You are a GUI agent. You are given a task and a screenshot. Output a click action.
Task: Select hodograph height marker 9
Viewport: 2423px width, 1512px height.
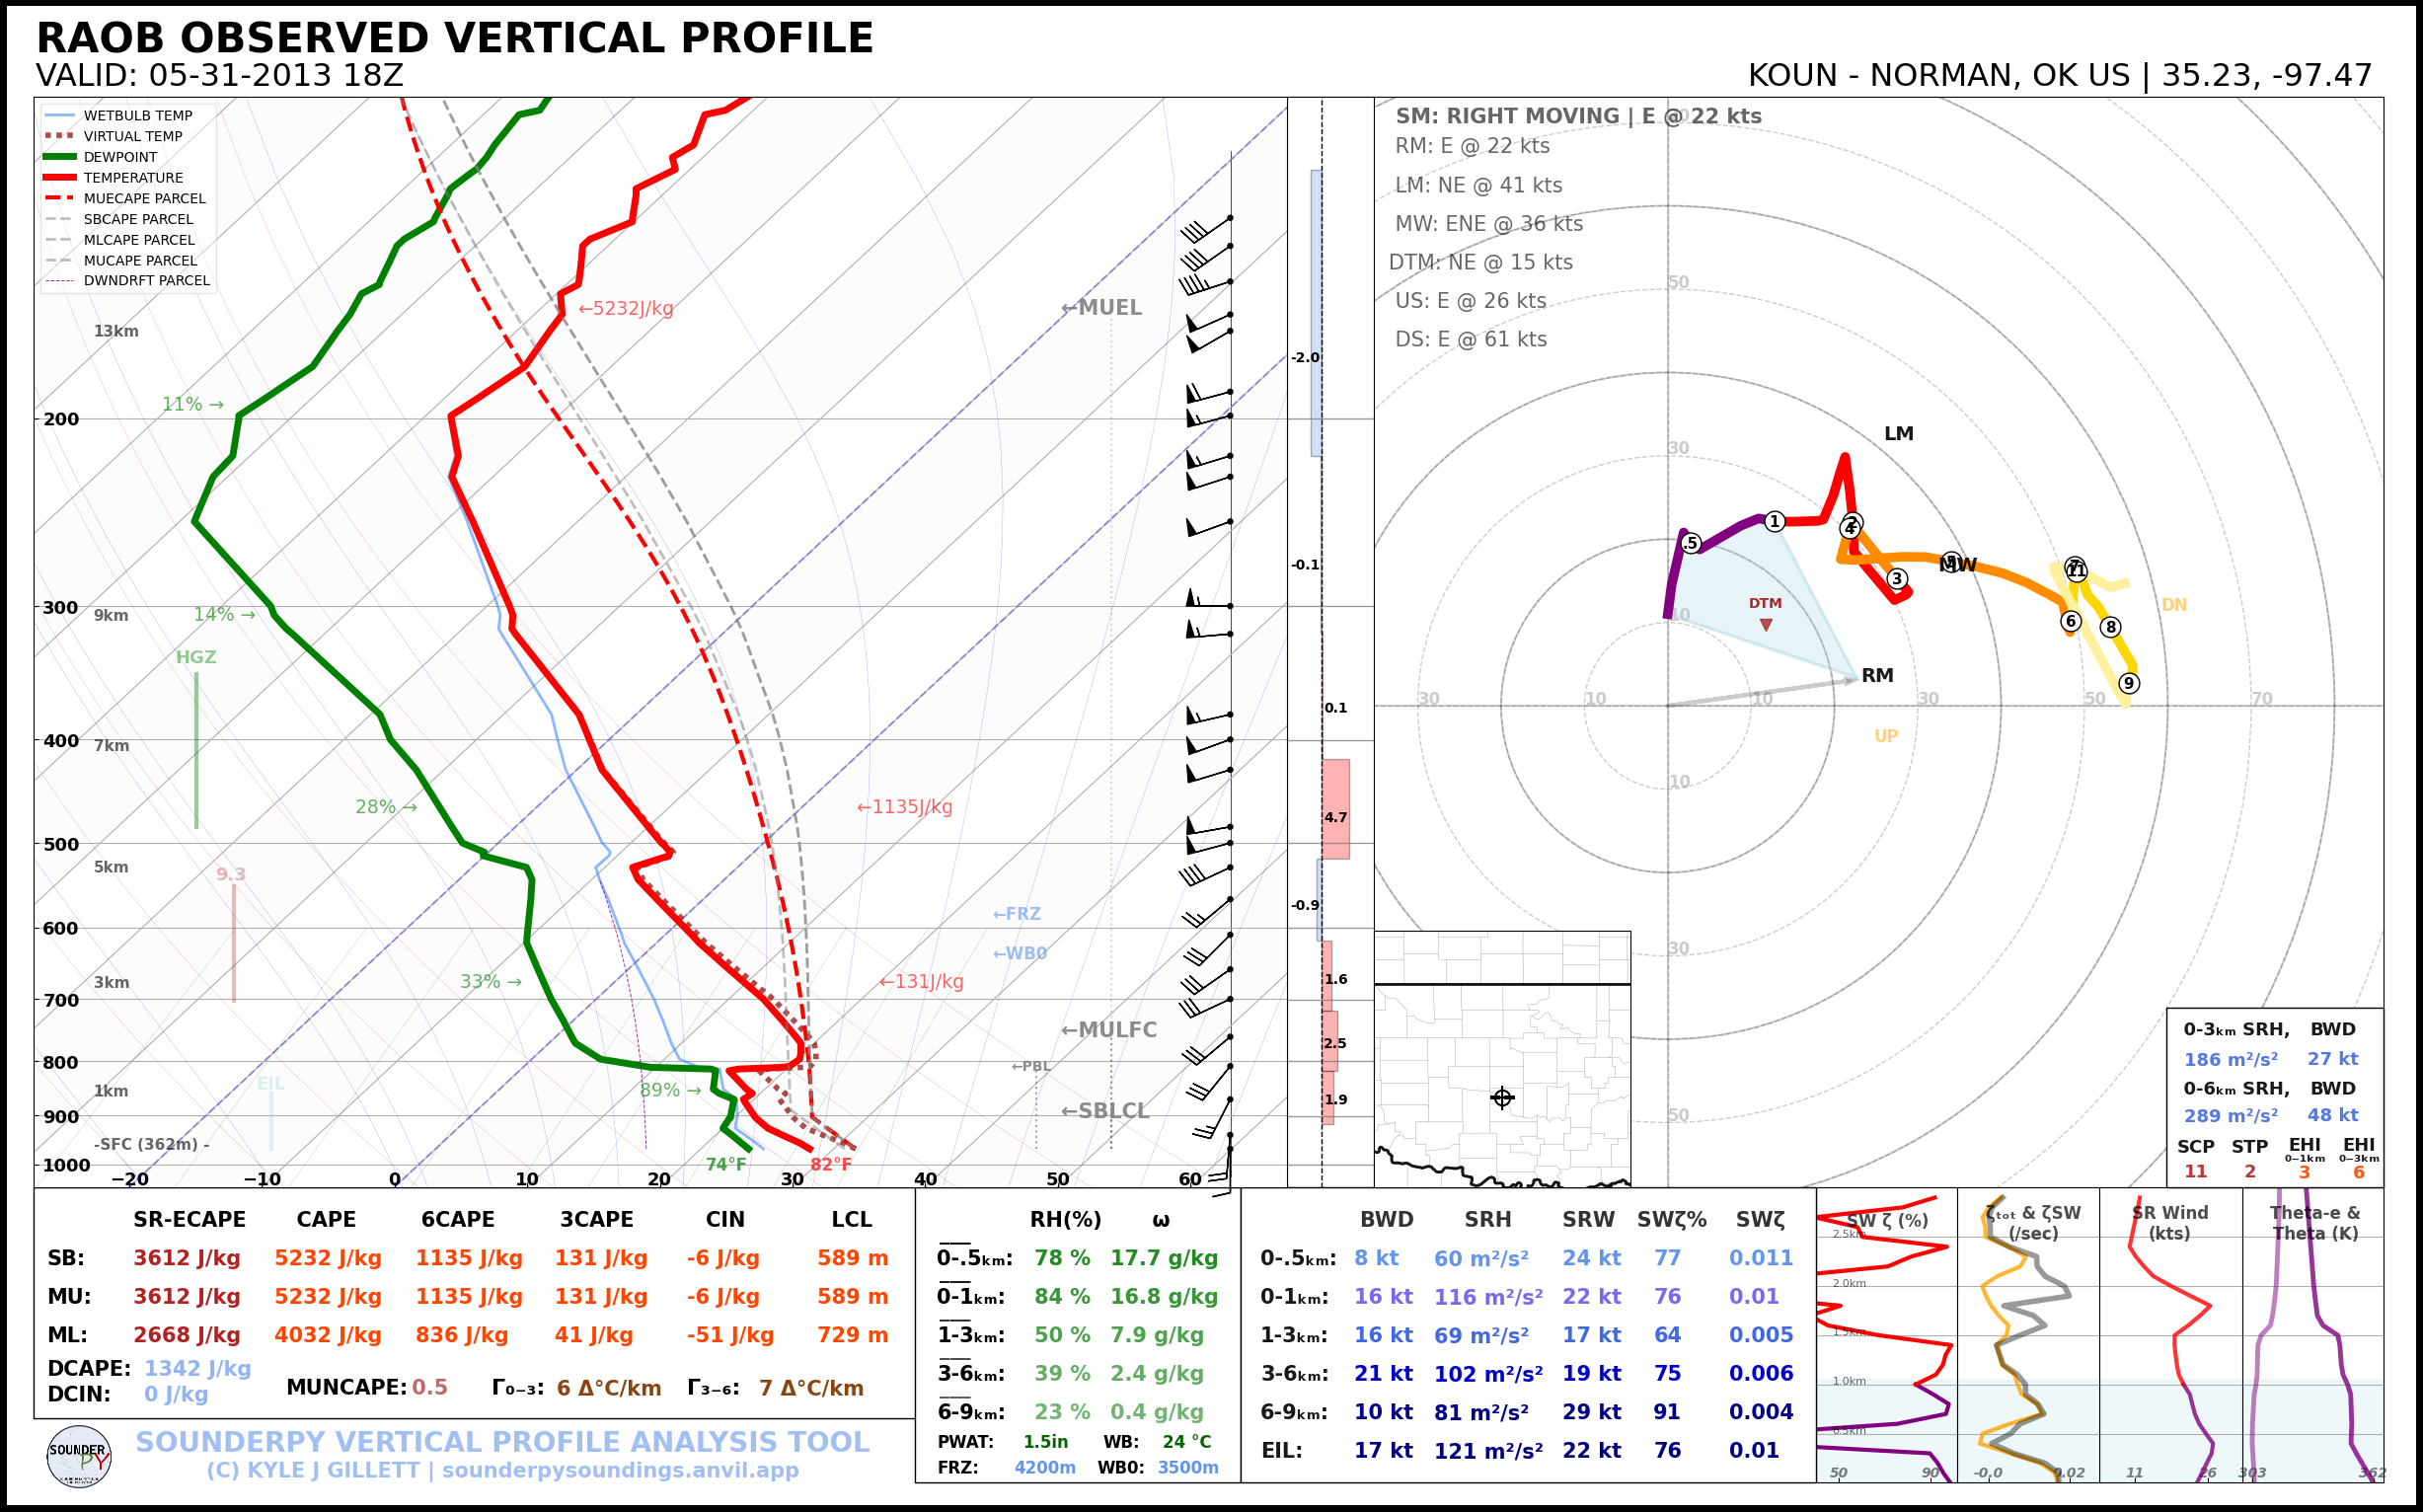click(2129, 683)
